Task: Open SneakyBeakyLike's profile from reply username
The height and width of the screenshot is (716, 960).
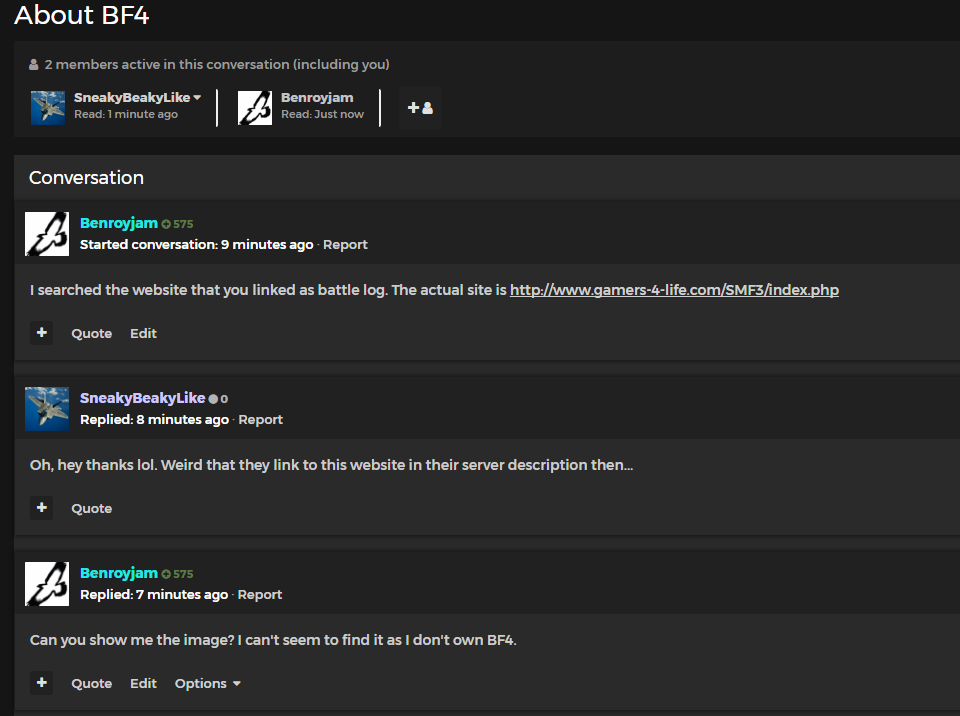Action: click(x=142, y=398)
